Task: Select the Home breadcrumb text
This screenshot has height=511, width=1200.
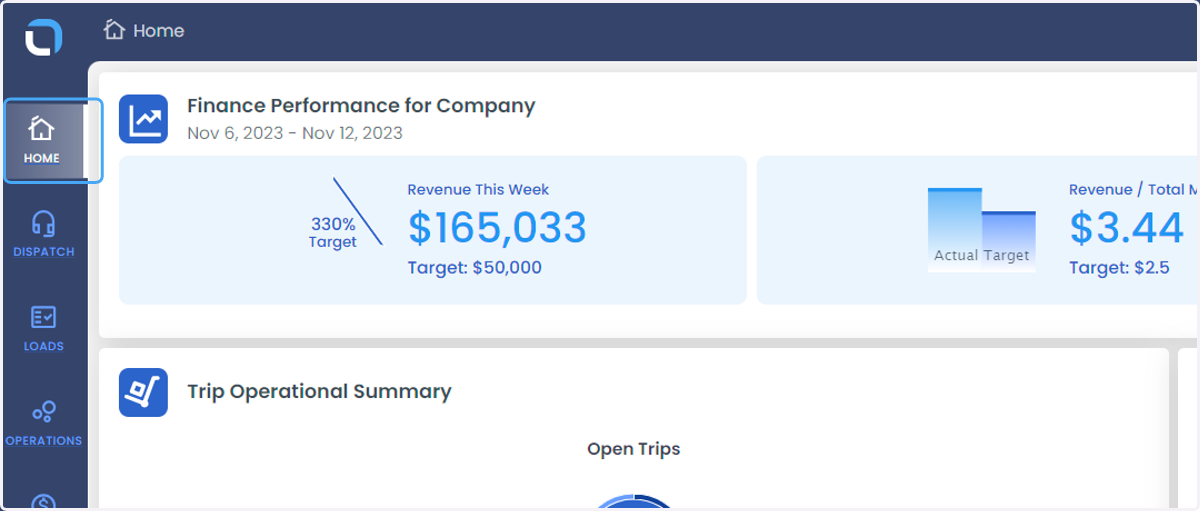Action: 159,31
